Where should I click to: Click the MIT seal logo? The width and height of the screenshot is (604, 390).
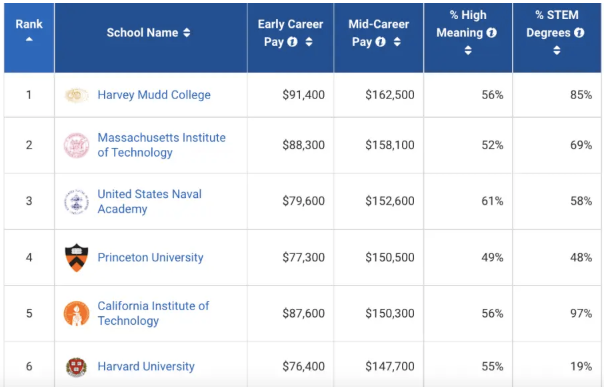coord(76,145)
